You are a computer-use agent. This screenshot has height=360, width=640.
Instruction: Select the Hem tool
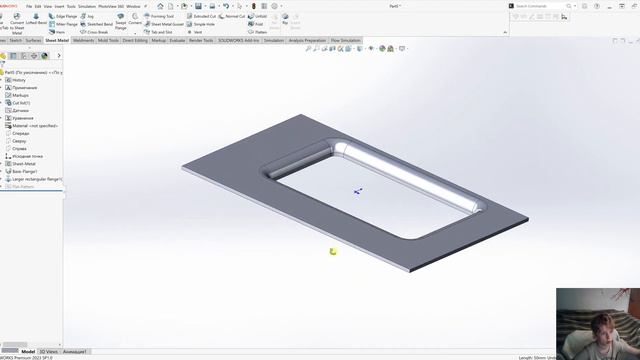tap(57, 32)
